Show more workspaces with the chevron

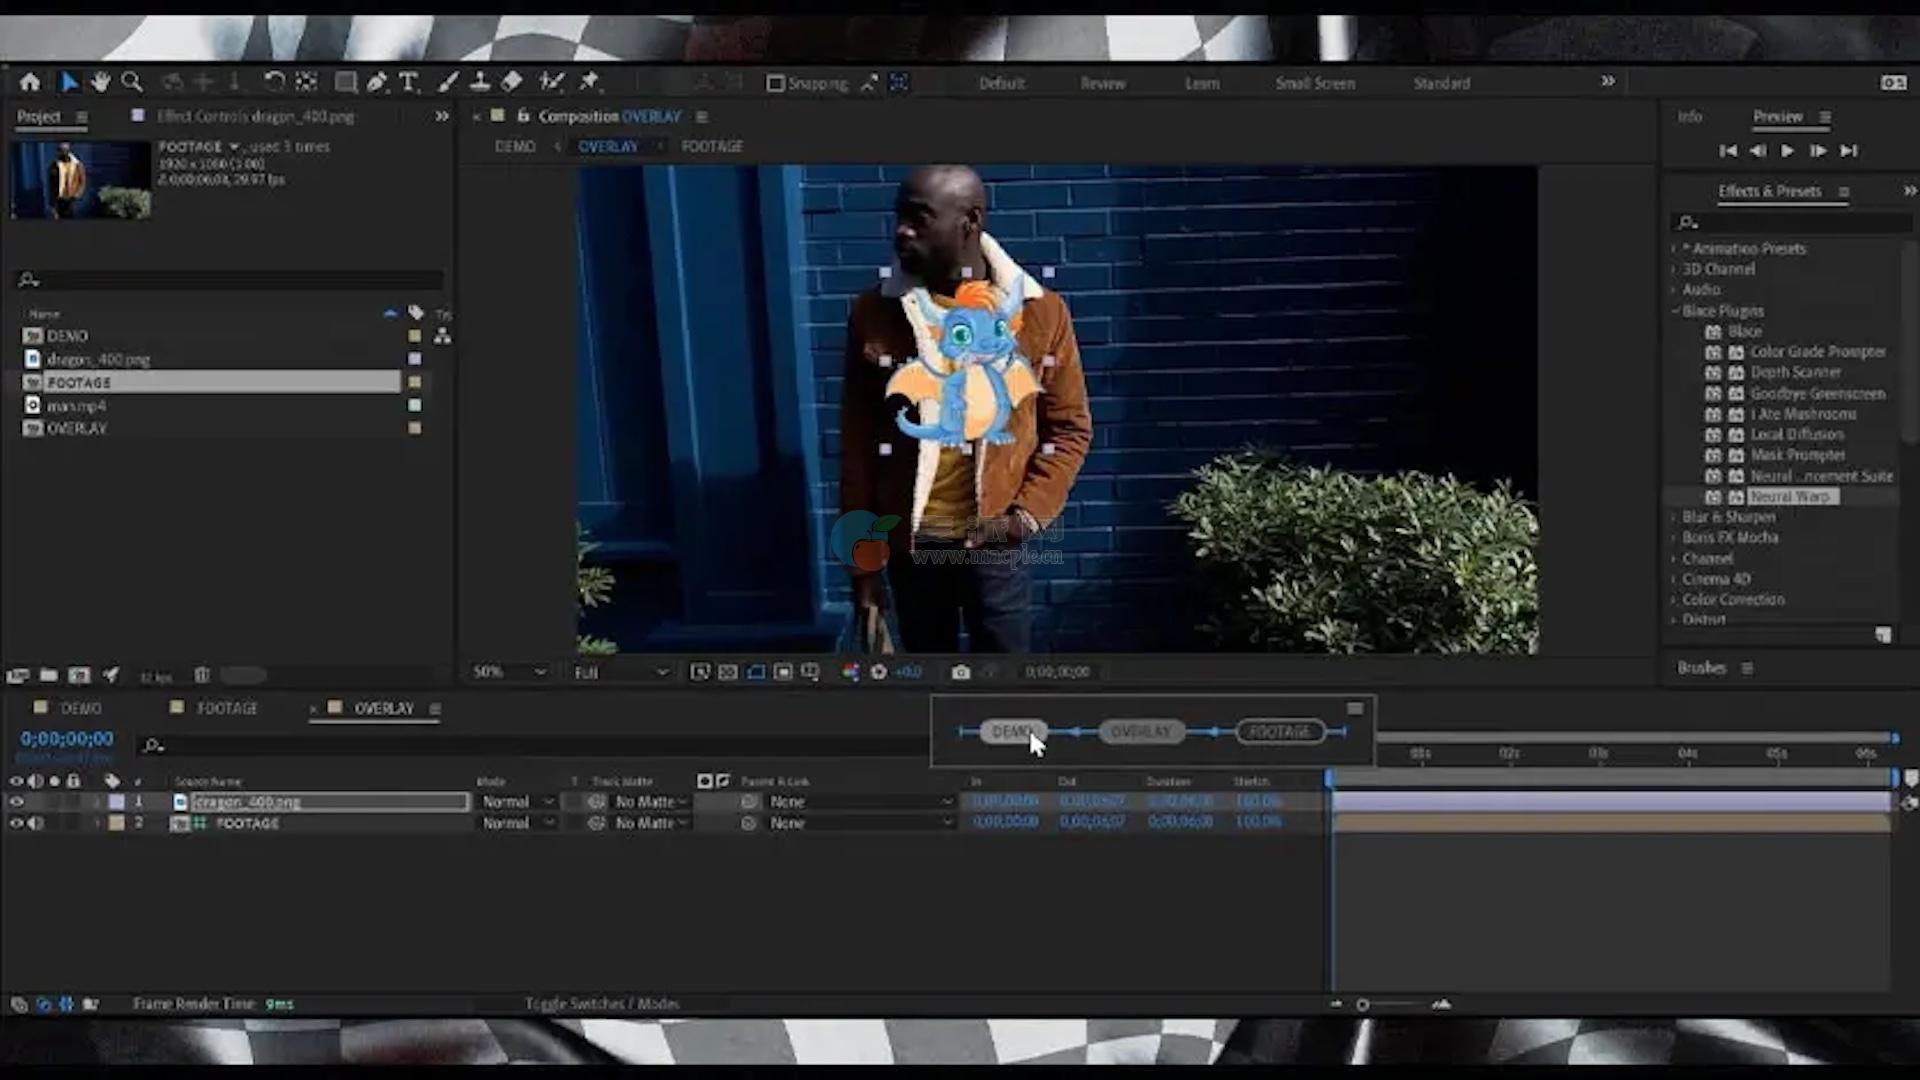tap(1608, 81)
